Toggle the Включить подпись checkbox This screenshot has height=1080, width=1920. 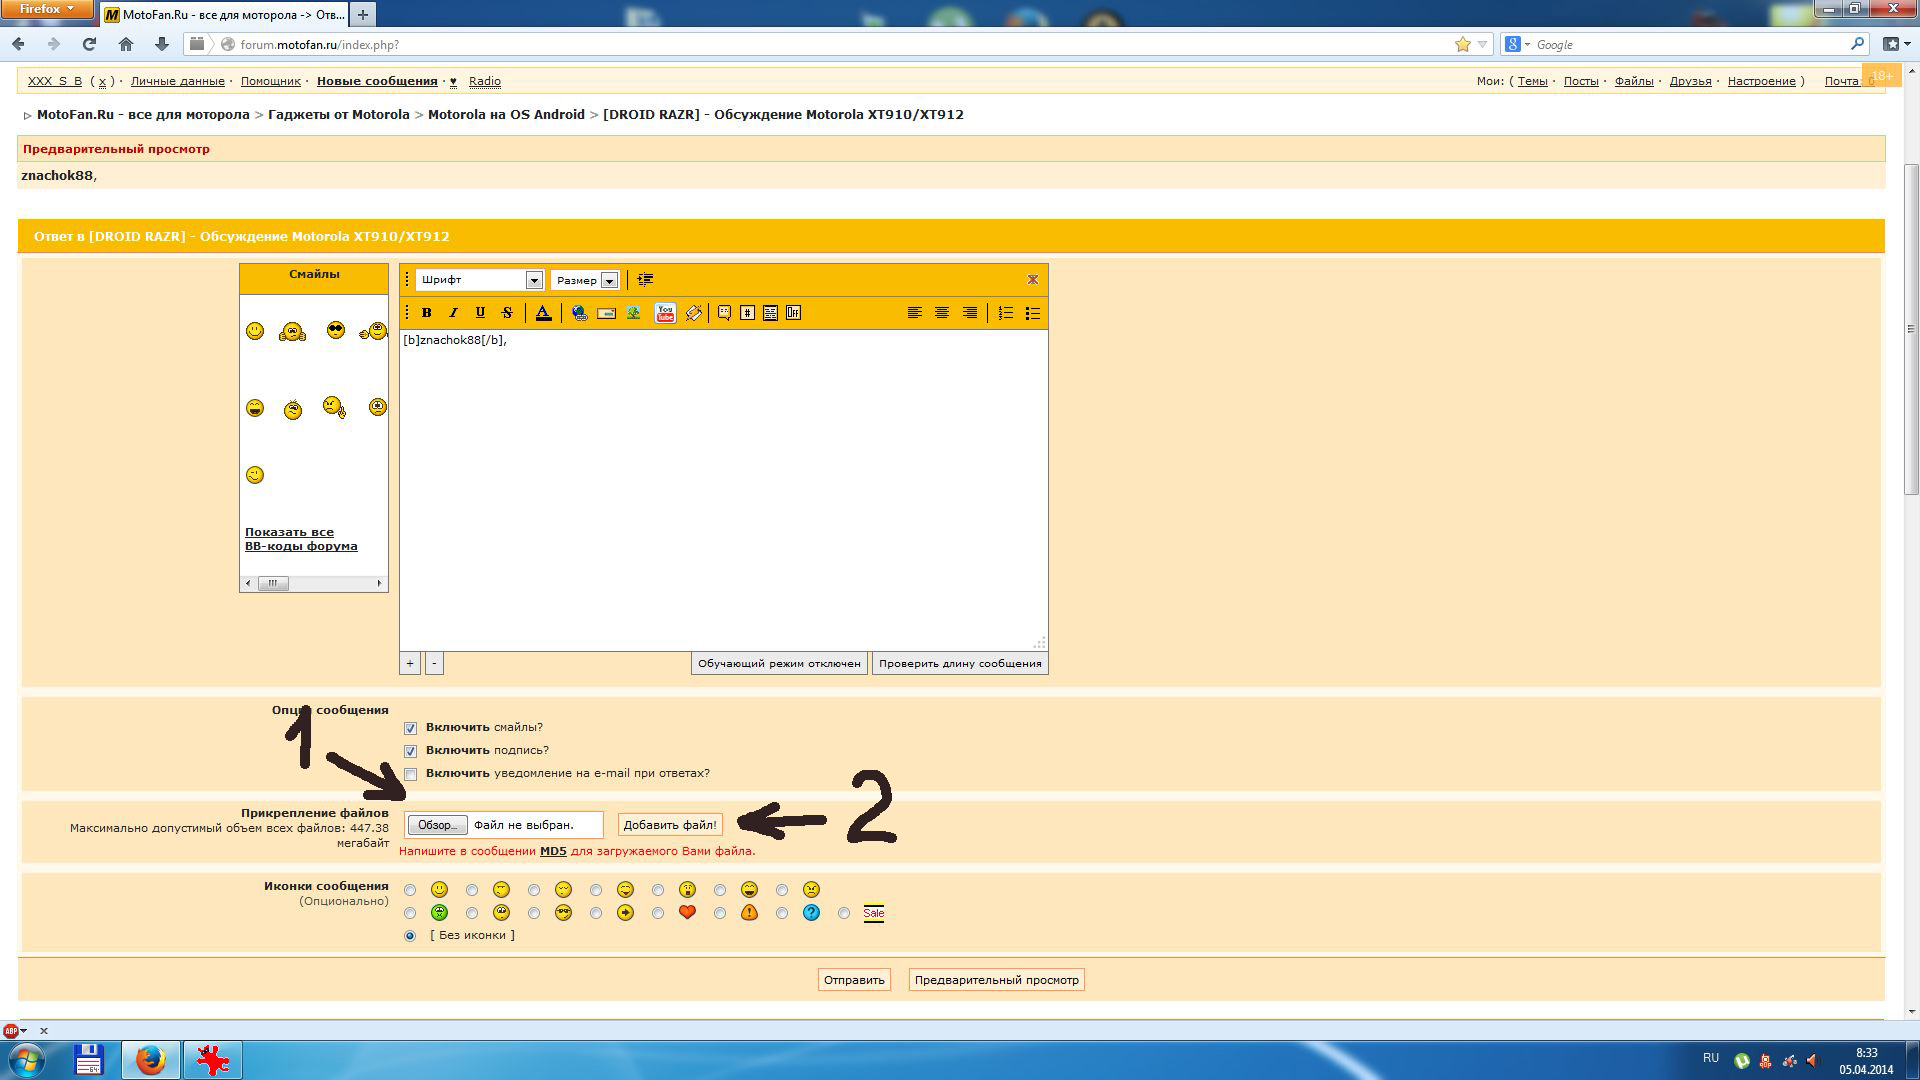coord(410,751)
